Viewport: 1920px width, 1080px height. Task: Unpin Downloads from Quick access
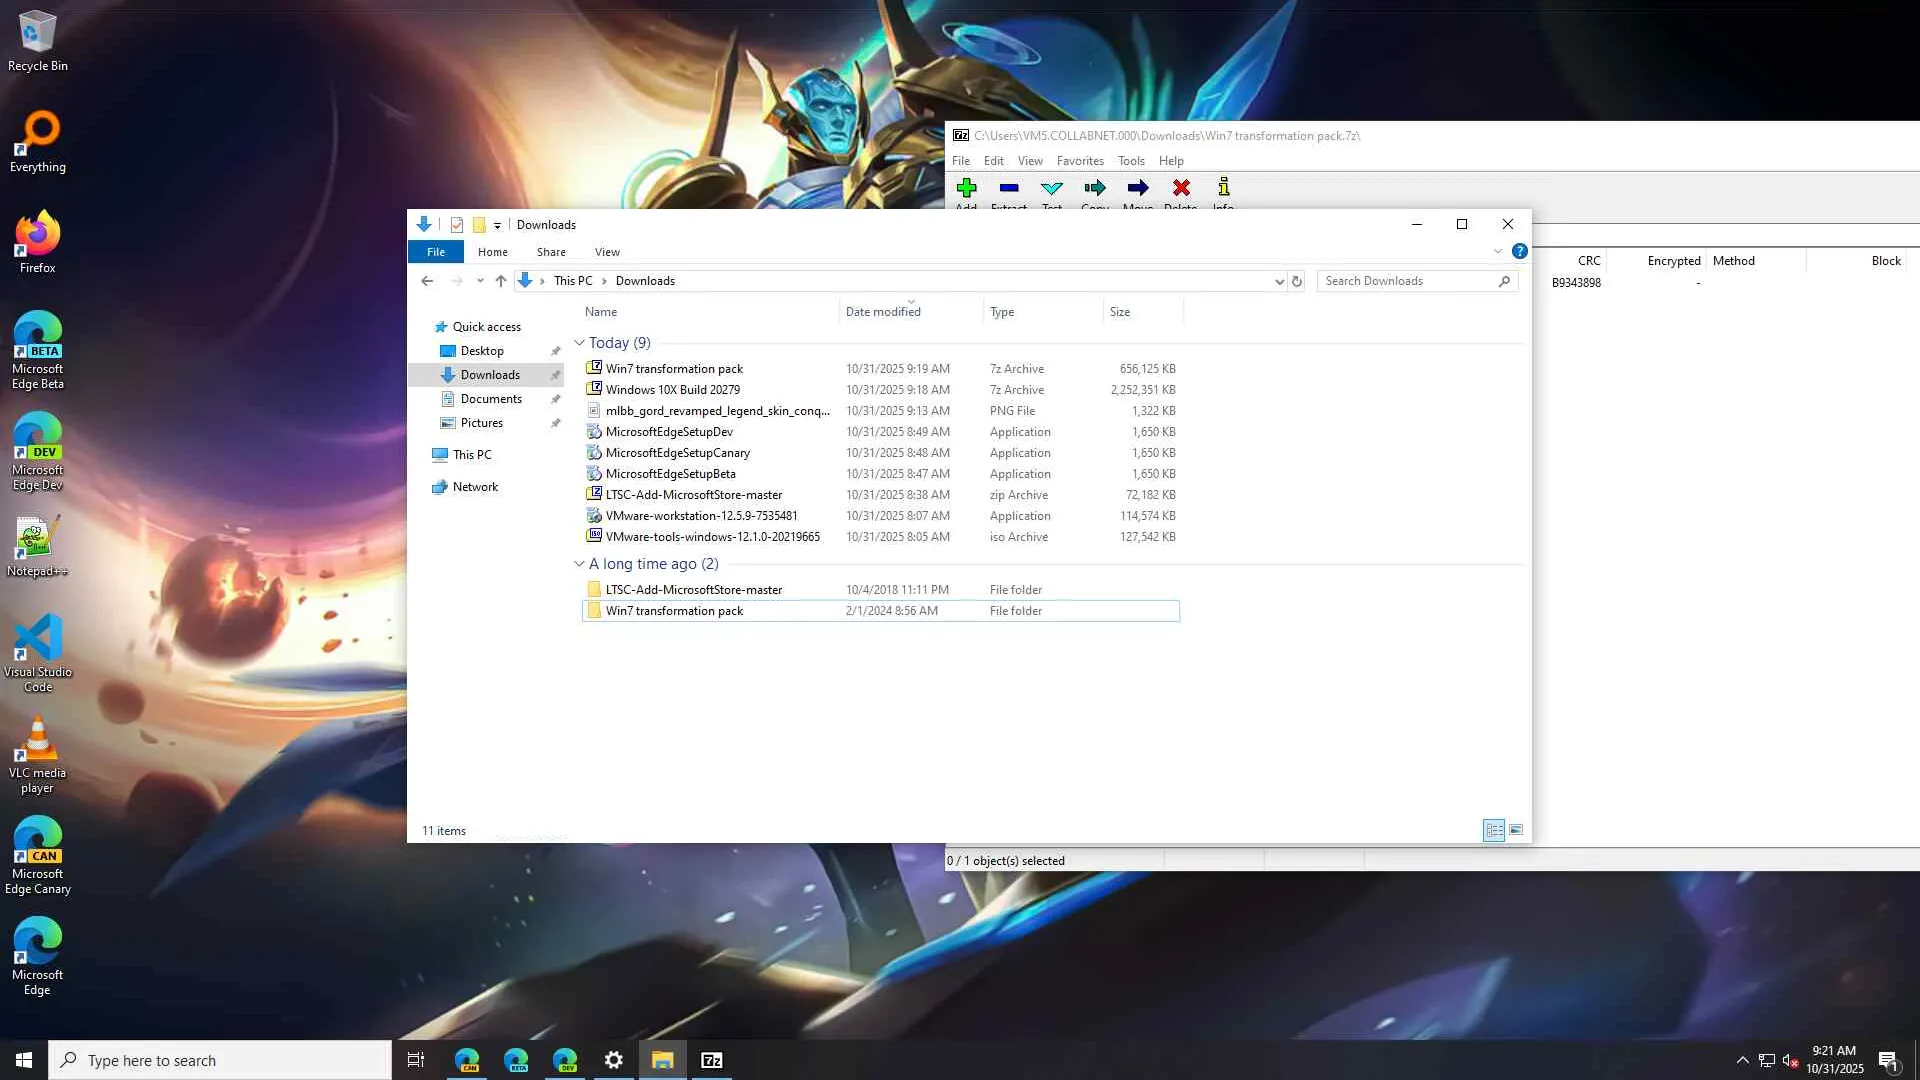[x=555, y=375]
